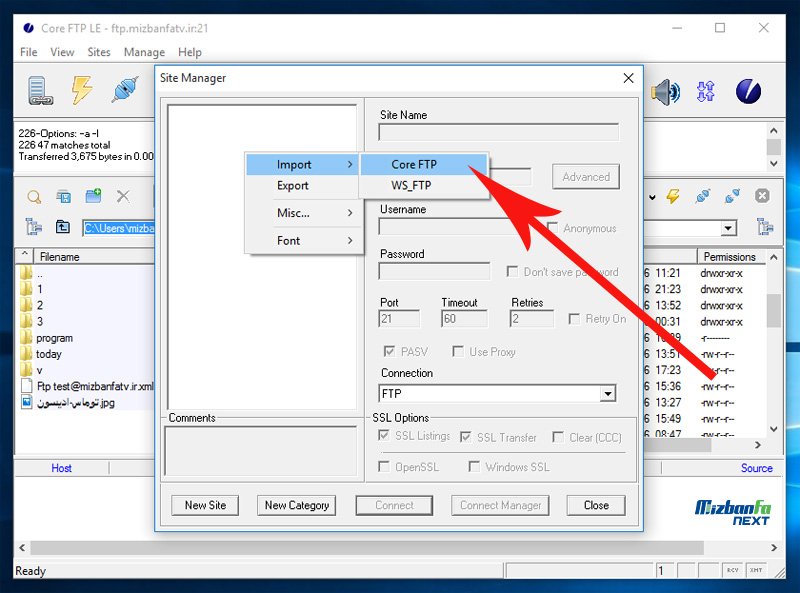Click the Connect button
The width and height of the screenshot is (800, 593).
click(394, 505)
